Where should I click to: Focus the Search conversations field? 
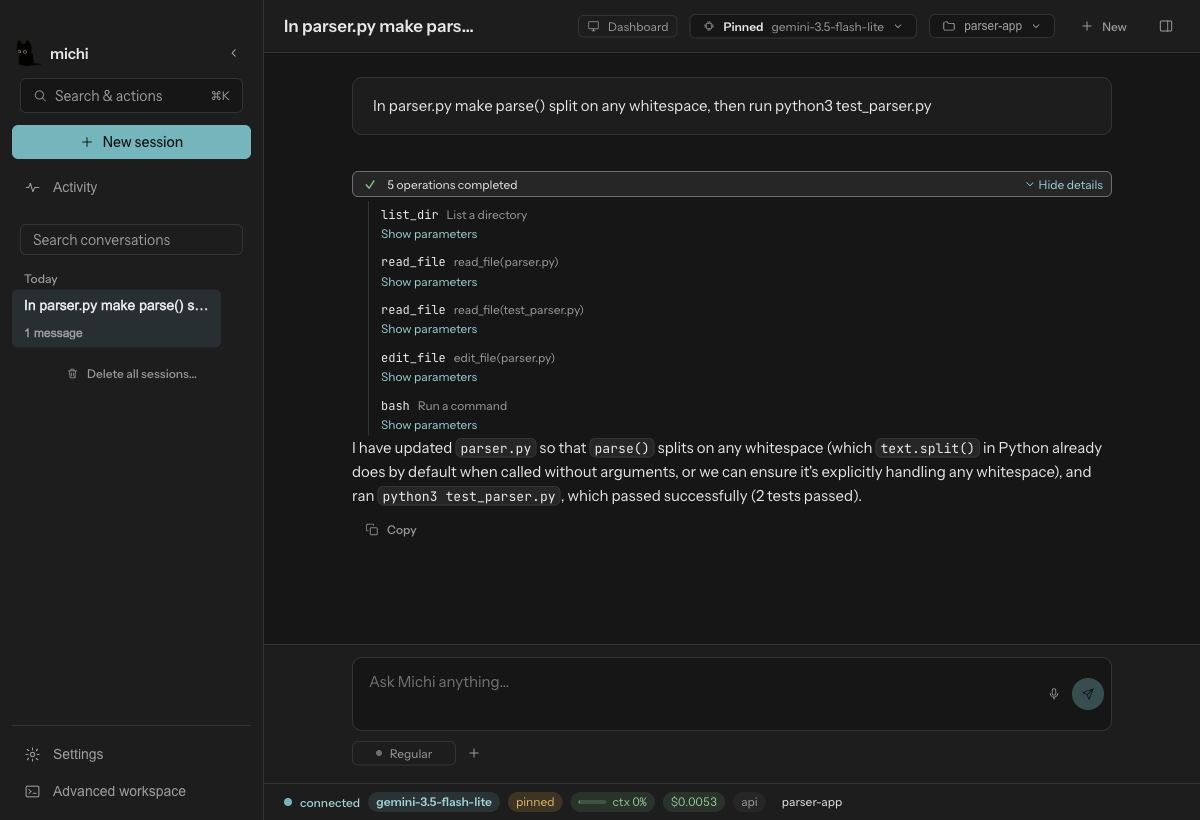tap(131, 240)
